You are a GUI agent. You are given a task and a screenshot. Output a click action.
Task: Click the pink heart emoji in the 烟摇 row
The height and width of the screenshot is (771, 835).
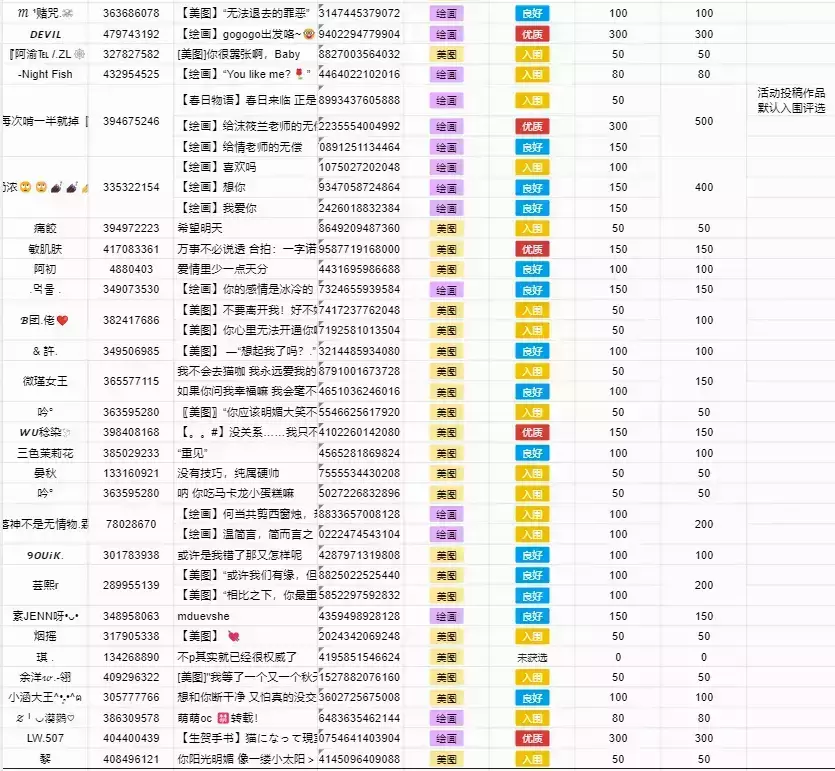pos(233,636)
